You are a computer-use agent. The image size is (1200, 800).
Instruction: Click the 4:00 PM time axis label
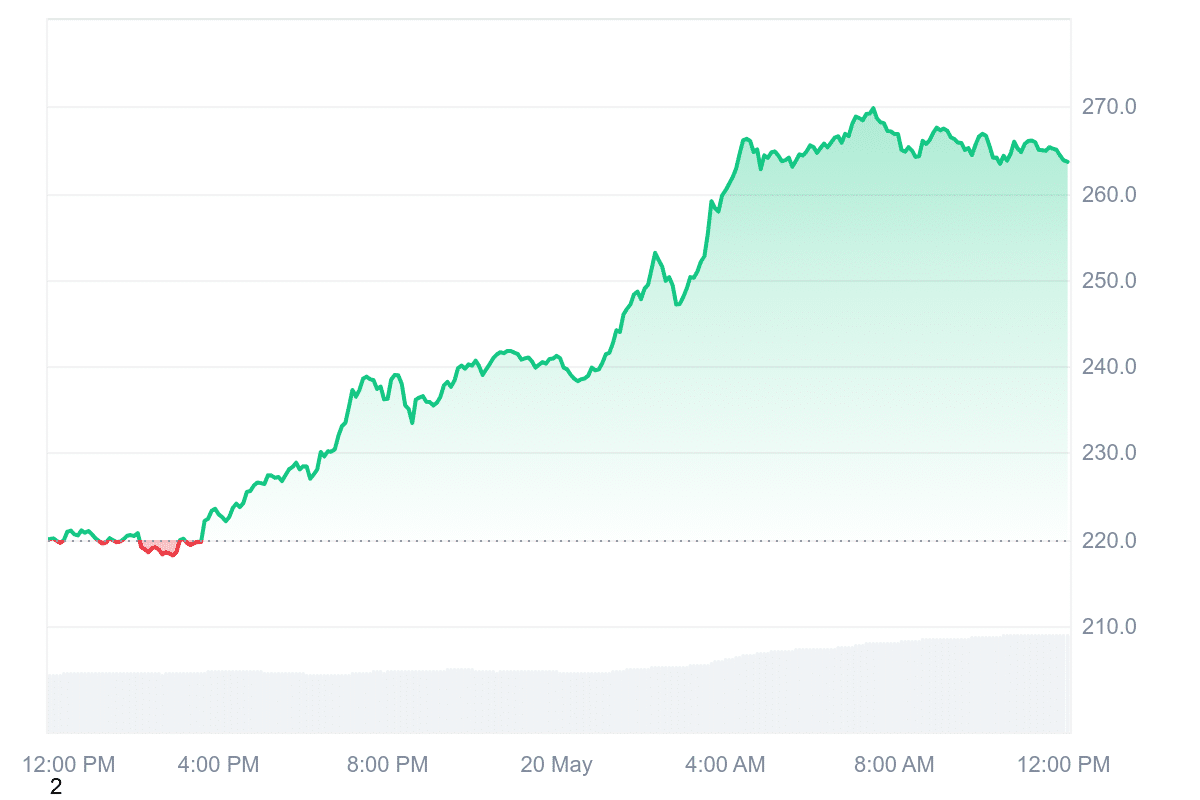[x=217, y=765]
